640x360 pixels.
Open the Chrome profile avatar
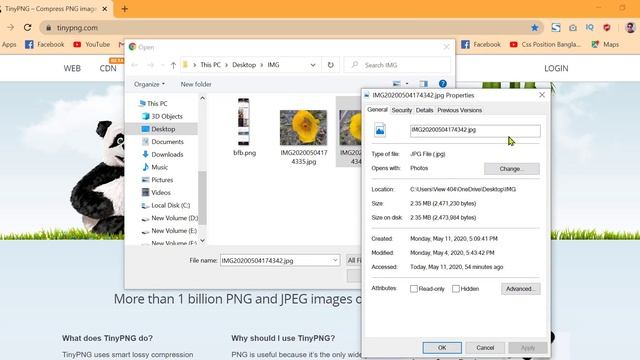630,28
